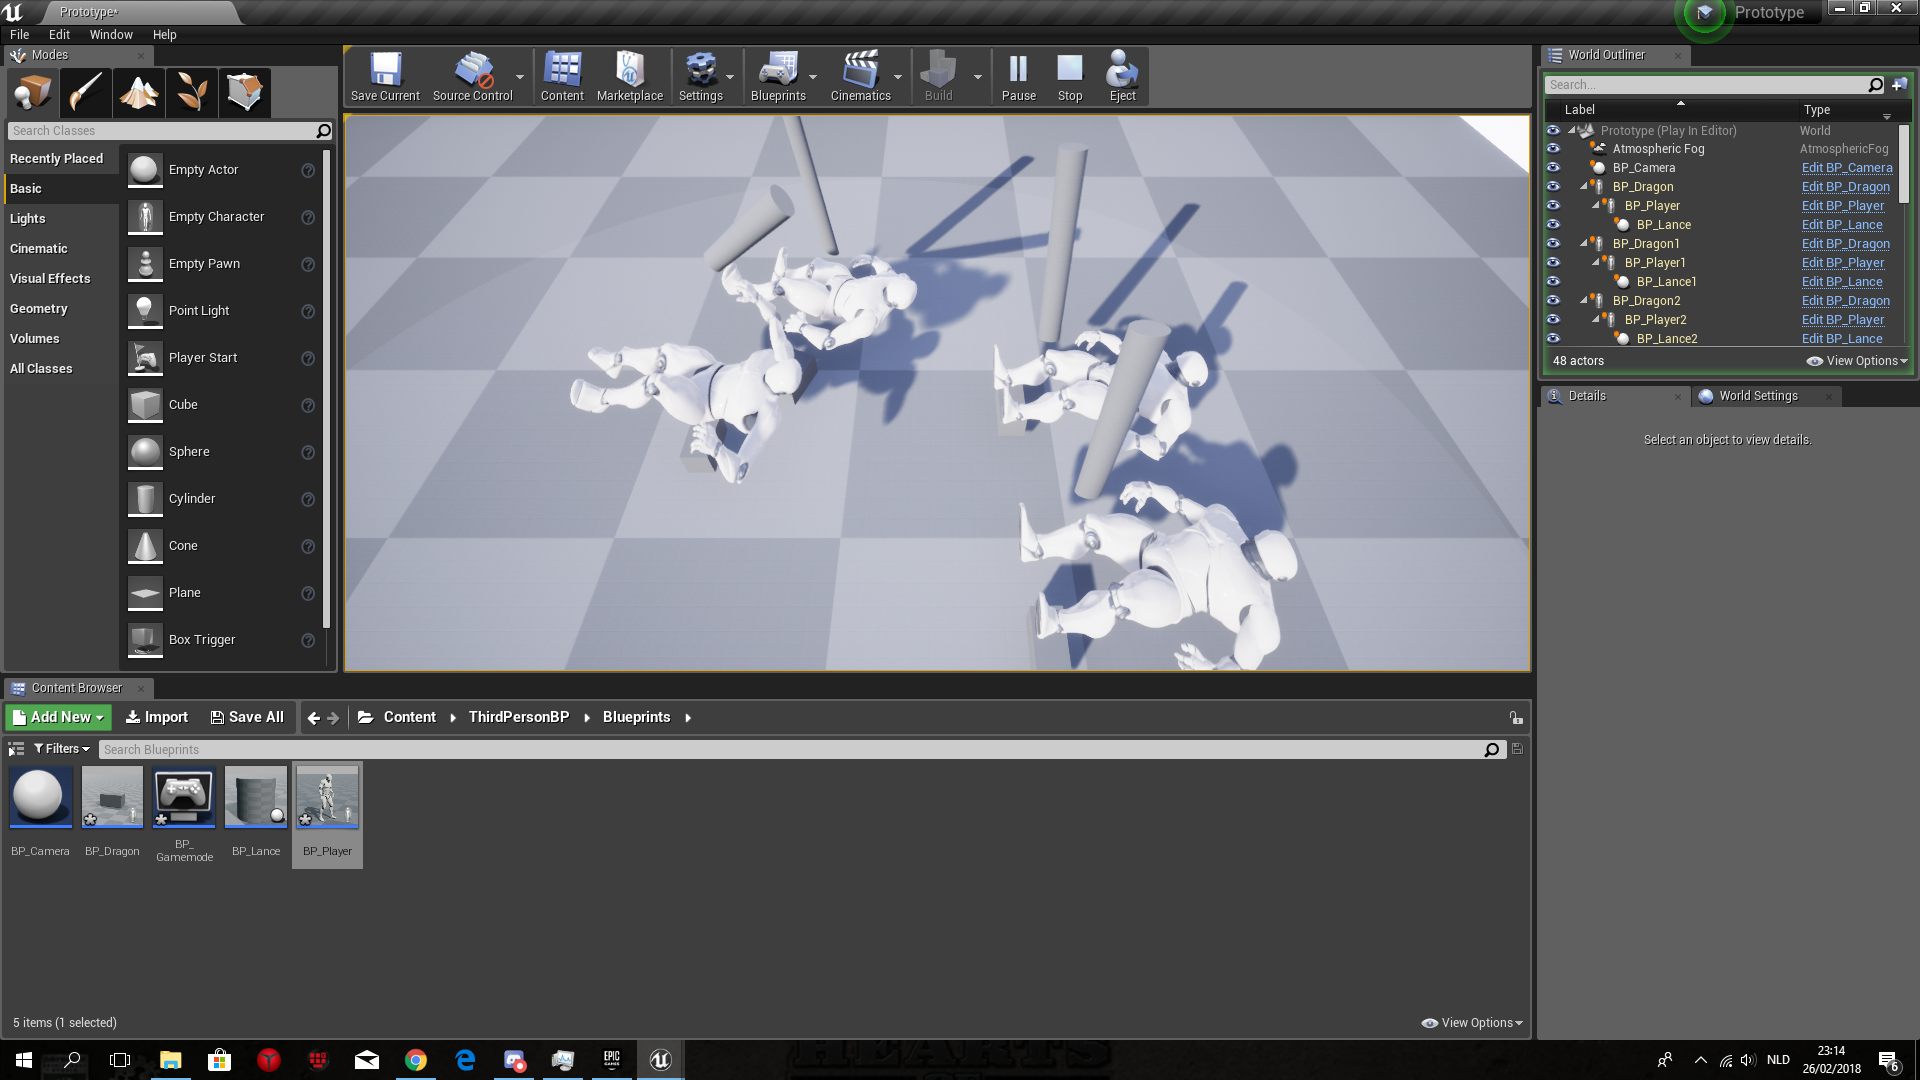Click the World Outliner scrollbar
Viewport: 1920px width, 1080px height.
(1903, 165)
